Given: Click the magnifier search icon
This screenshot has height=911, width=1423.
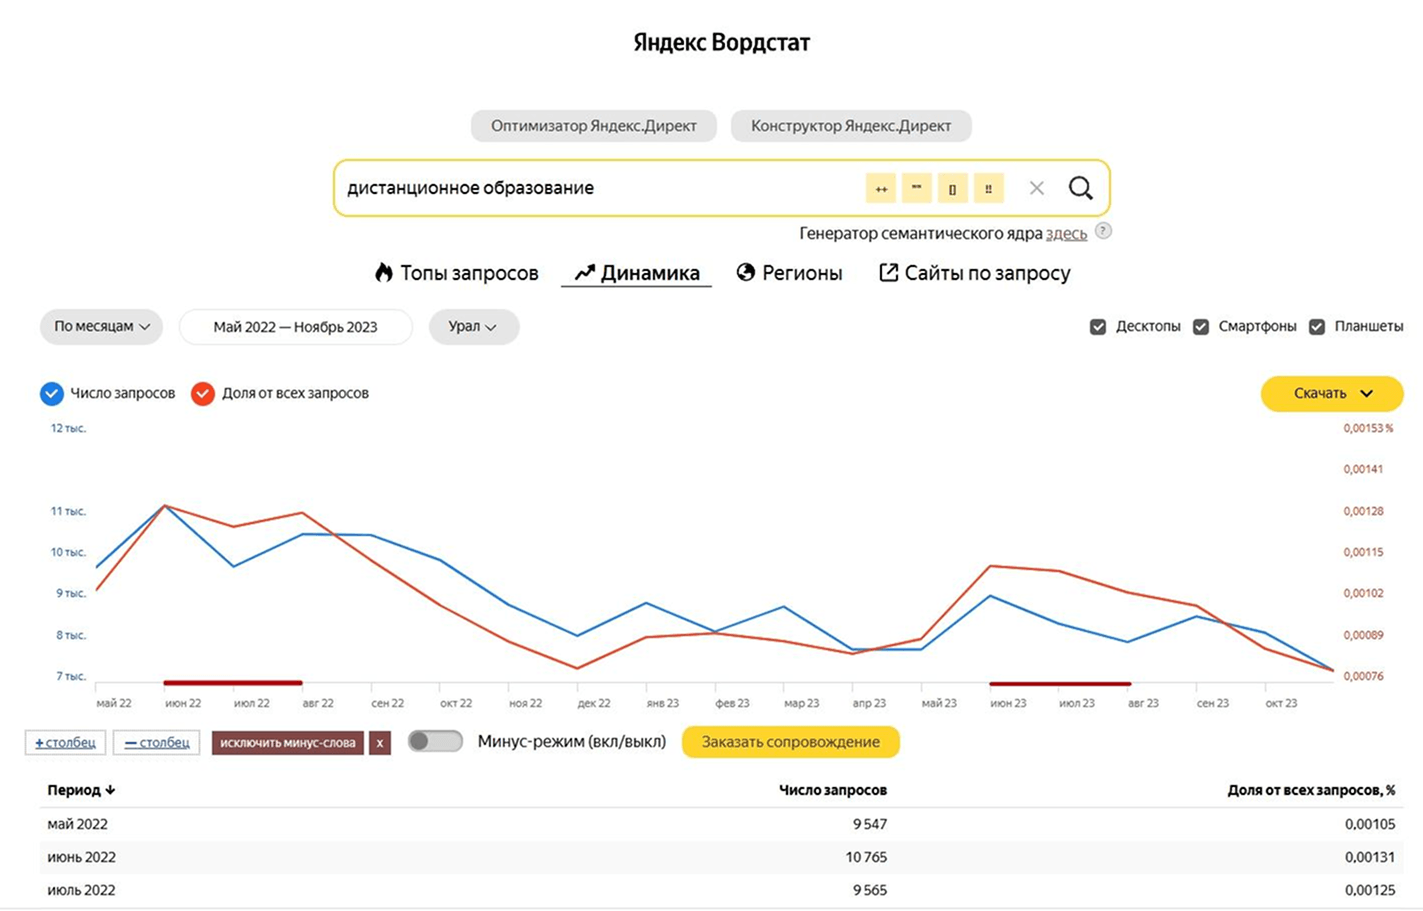Looking at the screenshot, I should point(1080,188).
